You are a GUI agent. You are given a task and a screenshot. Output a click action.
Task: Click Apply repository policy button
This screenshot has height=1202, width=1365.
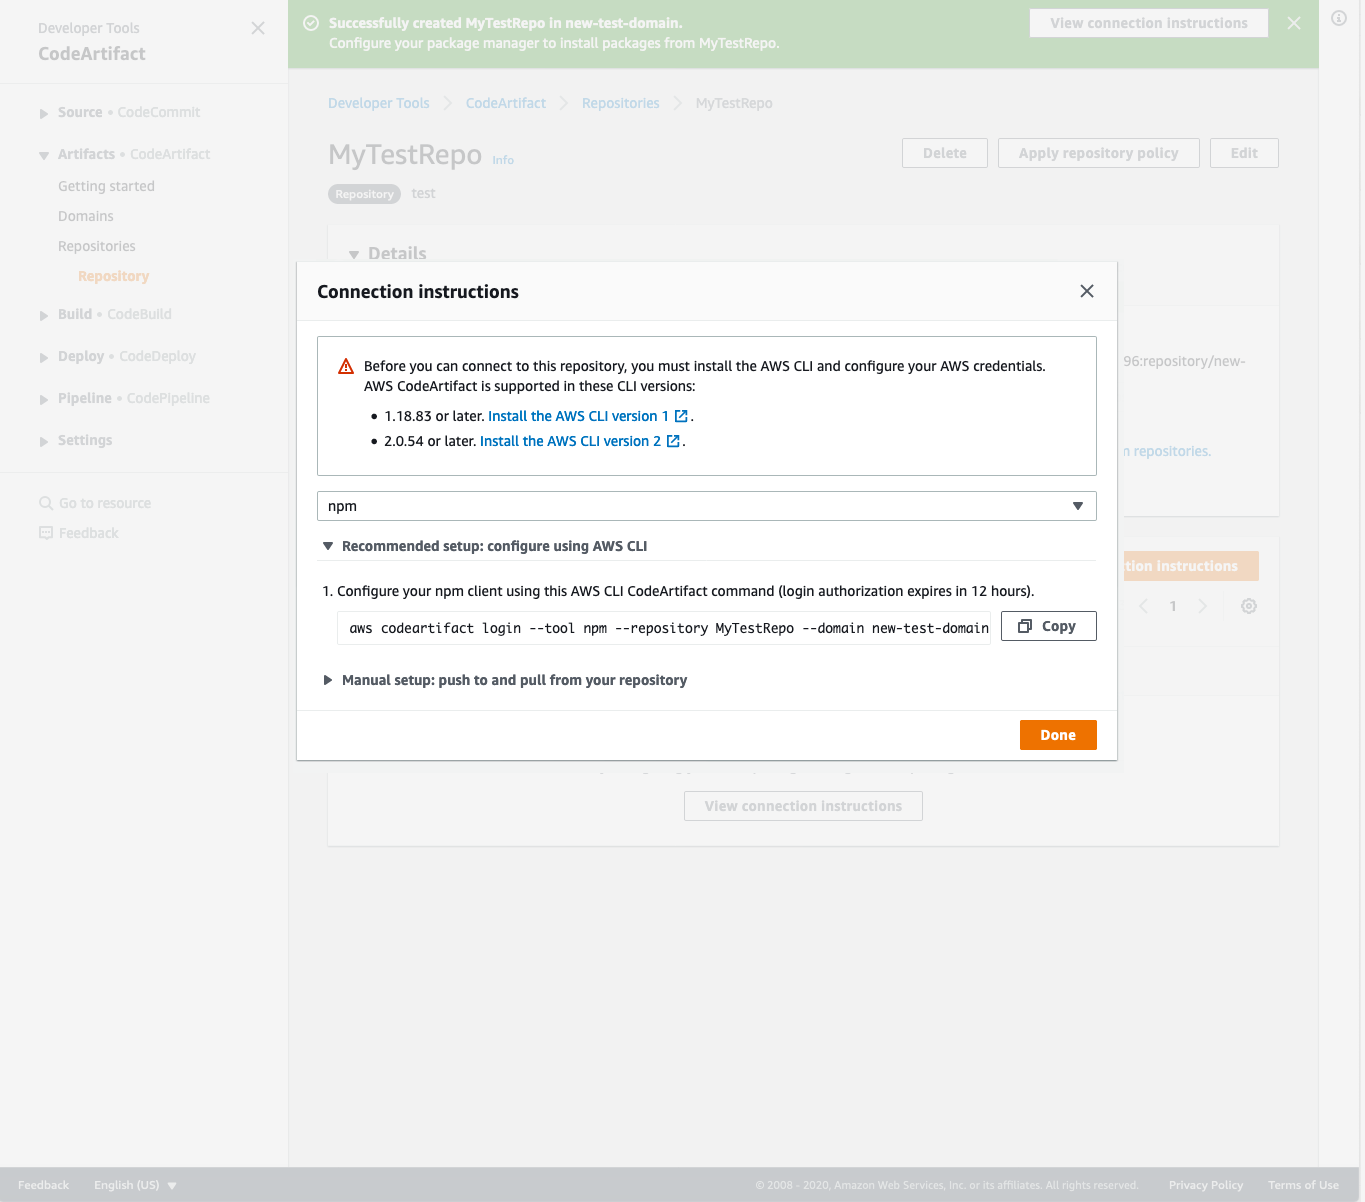pos(1099,153)
